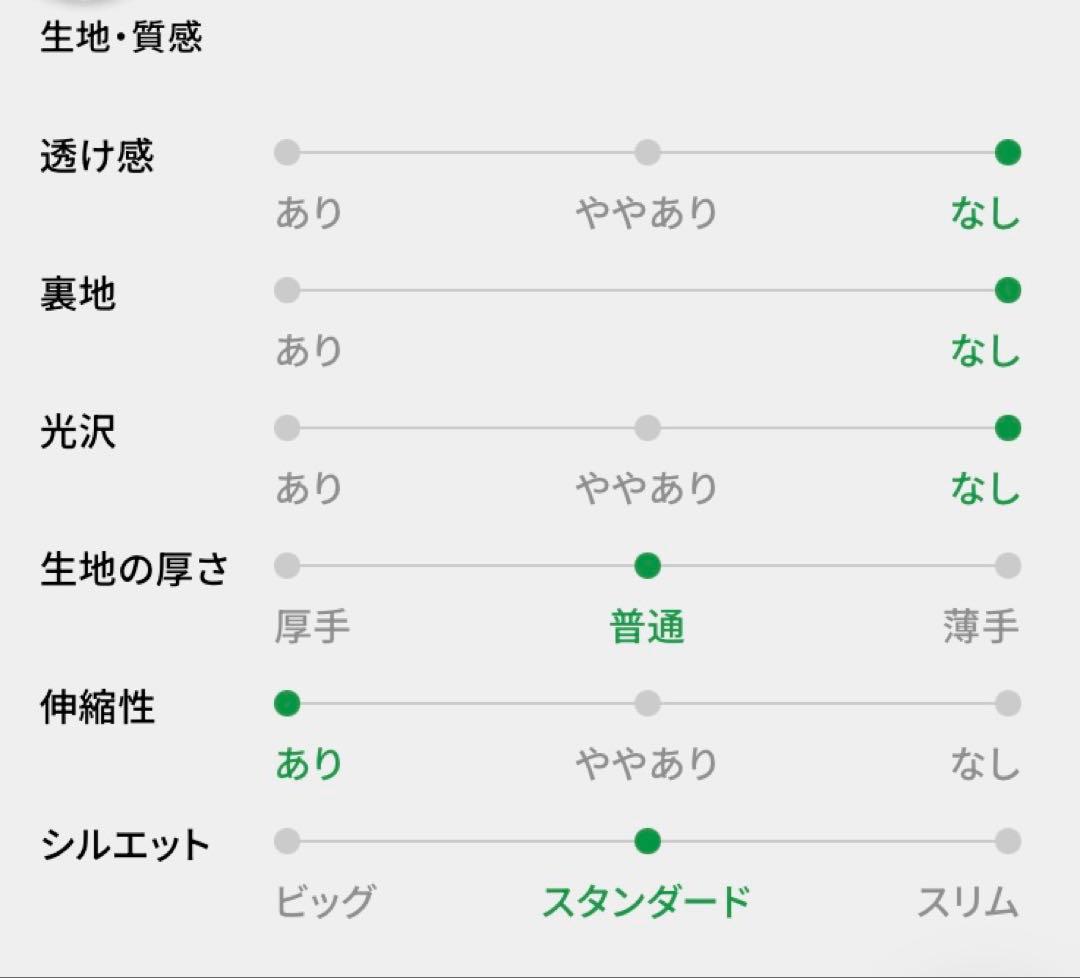Image resolution: width=1080 pixels, height=978 pixels.
Task: Click the 薄手 text label
Action: (x=980, y=627)
